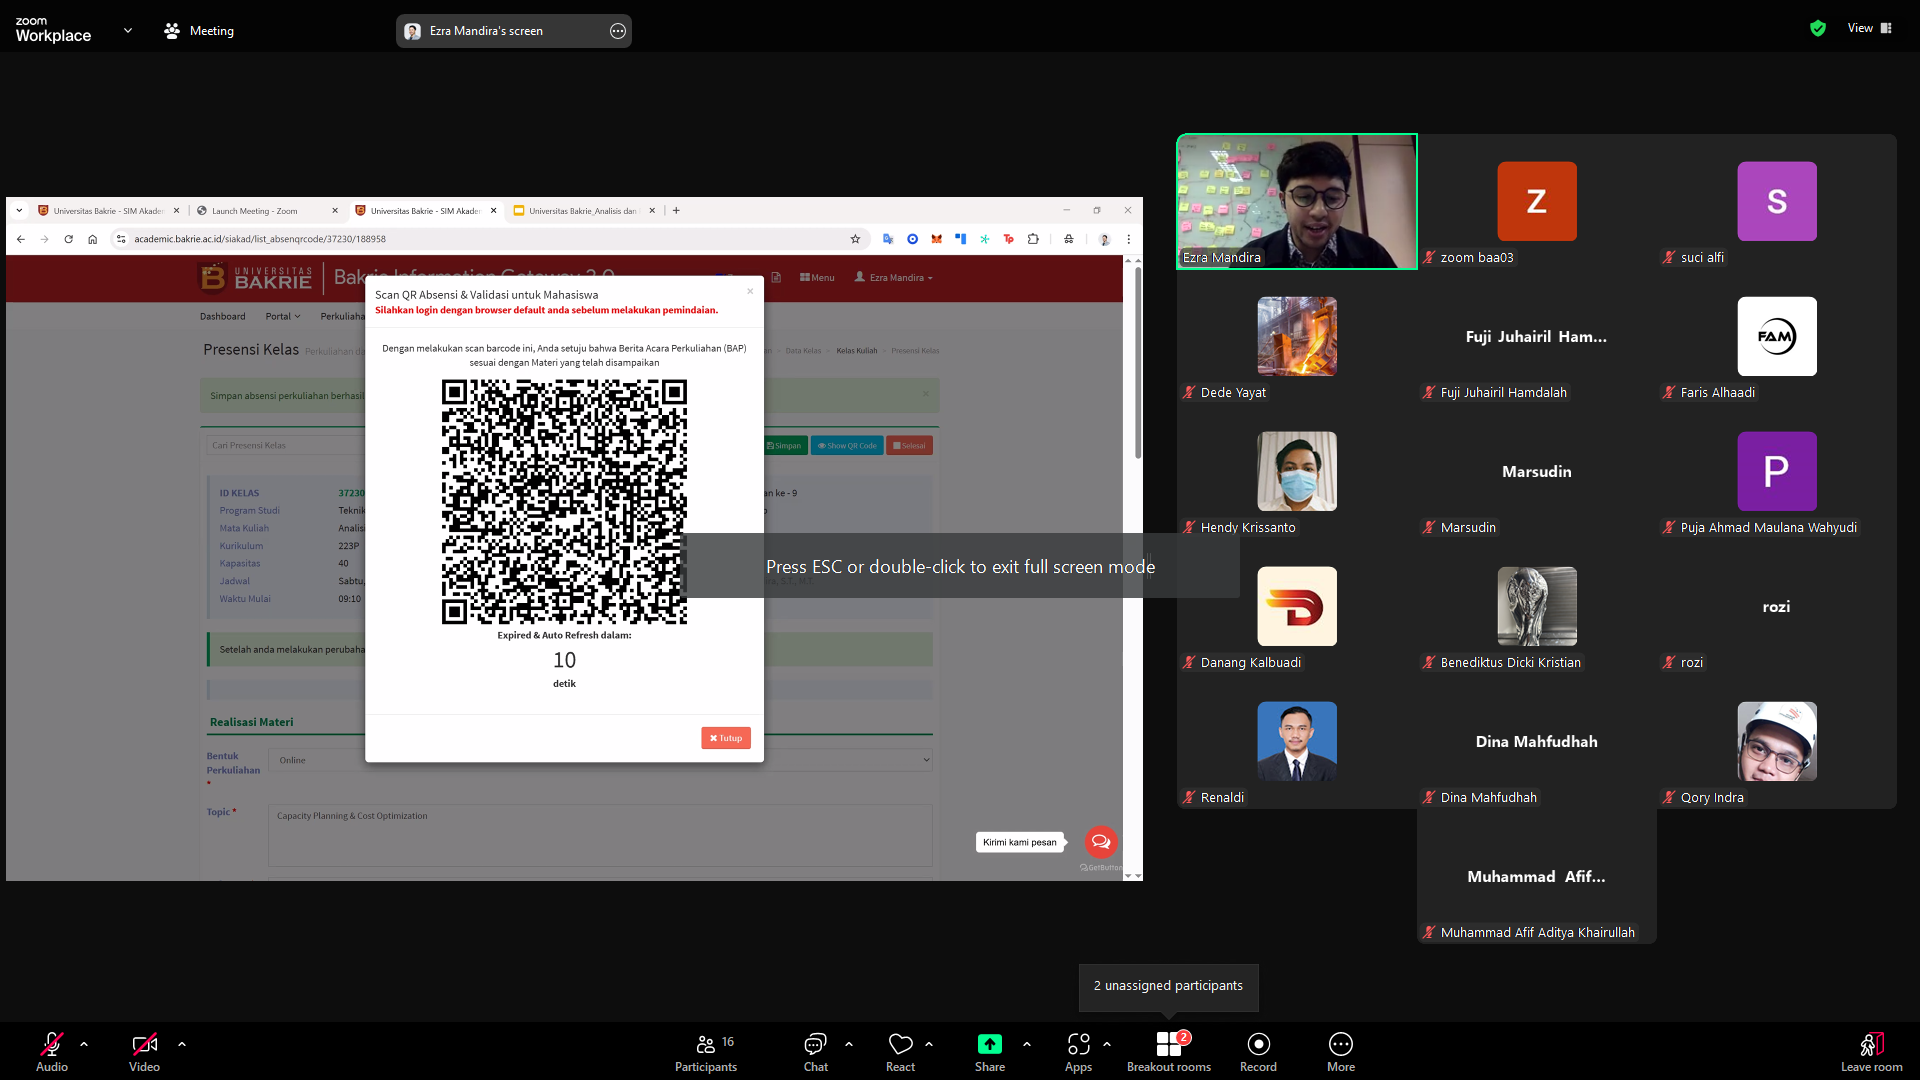Open the red live chat bubble
The height and width of the screenshot is (1080, 1920).
(x=1101, y=842)
